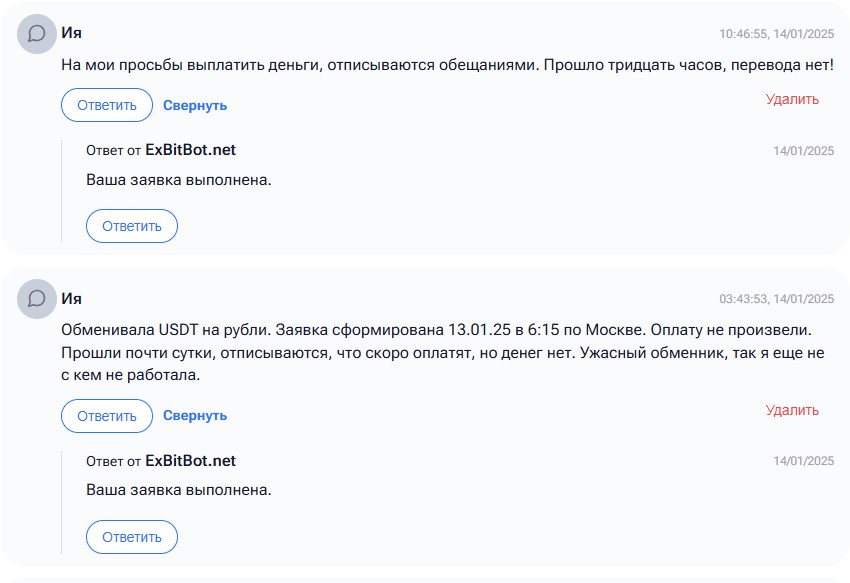Click the author name Ия on the USDT comment
The image size is (850, 583).
72,298
